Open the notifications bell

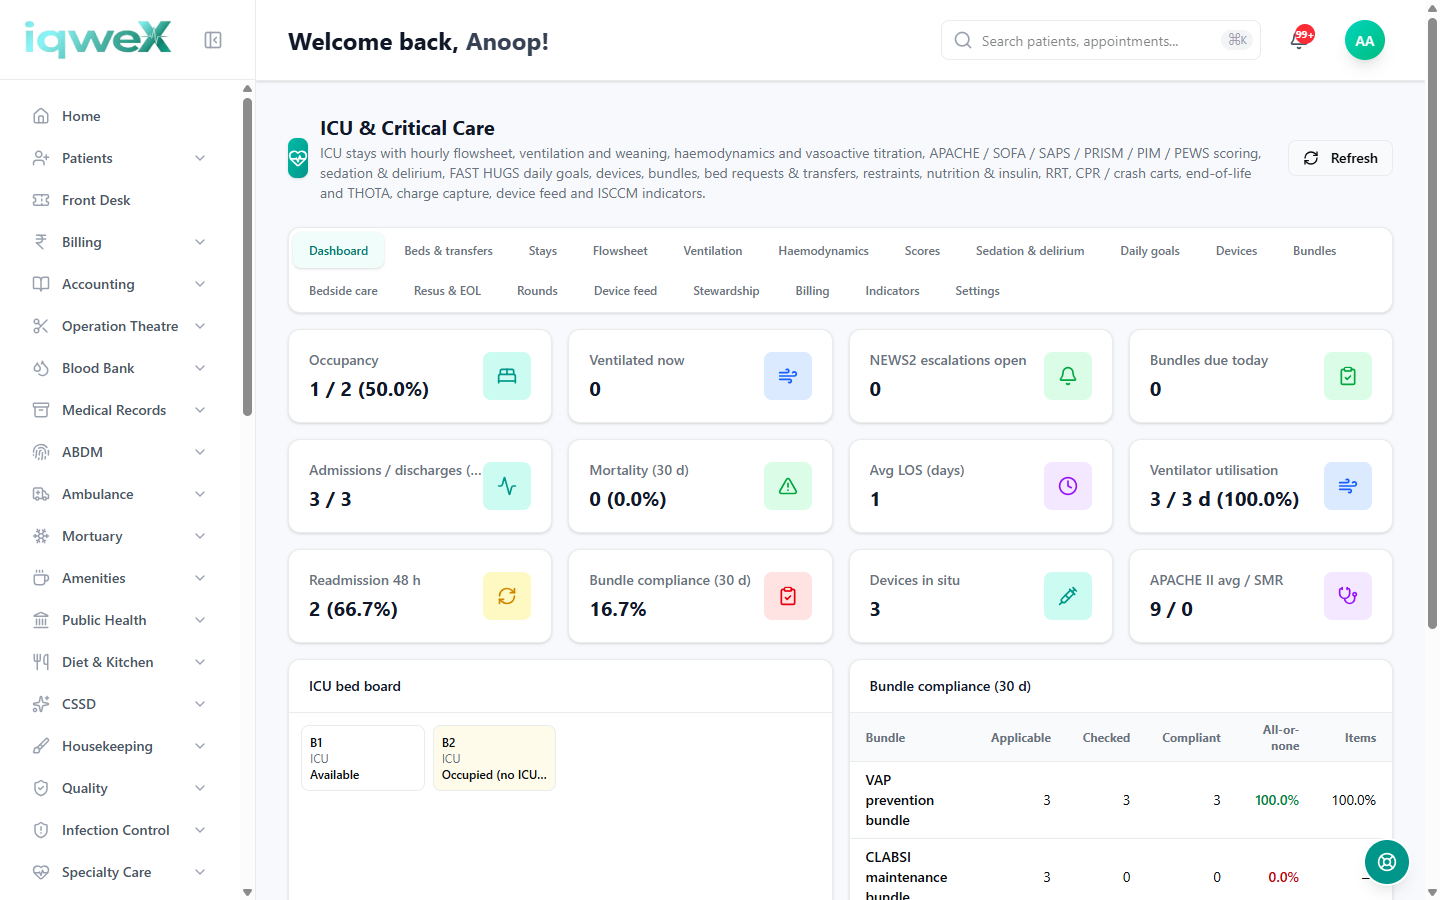1299,40
